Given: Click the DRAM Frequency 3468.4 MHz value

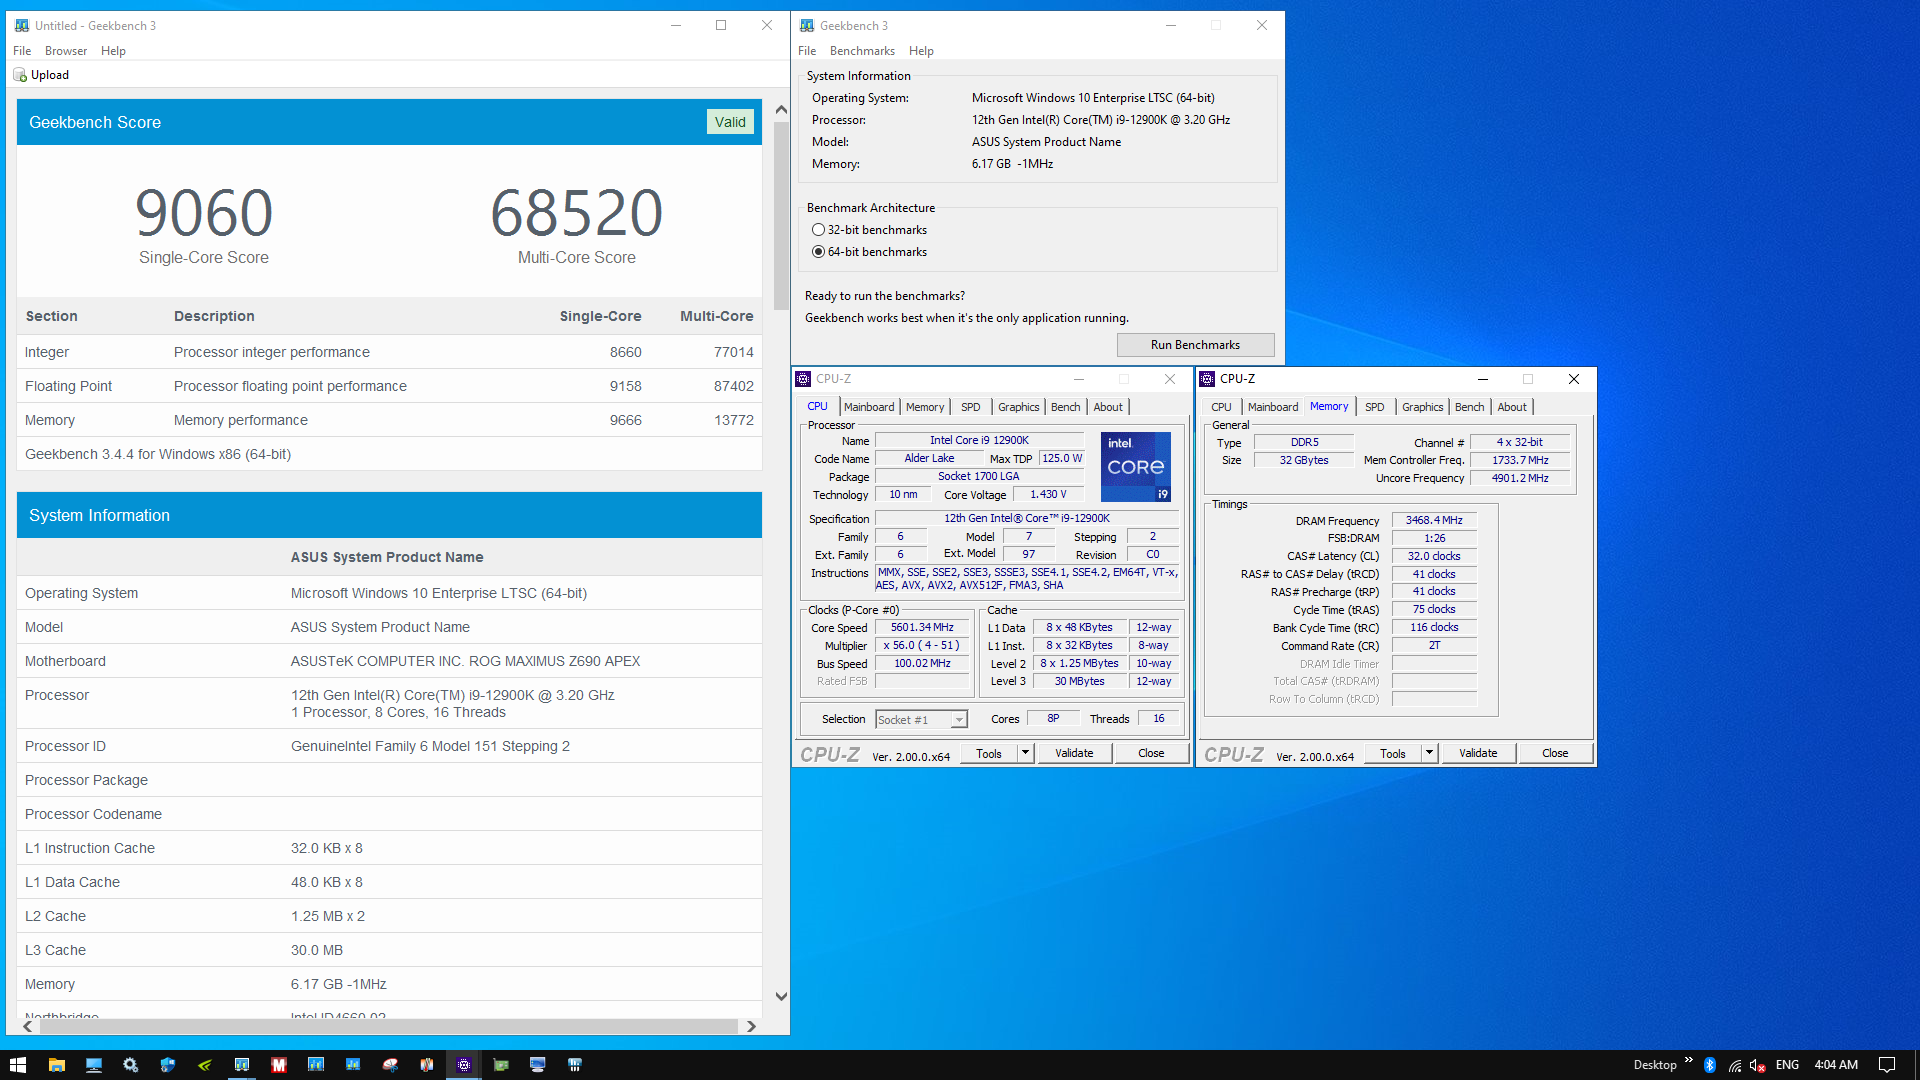Looking at the screenshot, I should coord(1434,520).
